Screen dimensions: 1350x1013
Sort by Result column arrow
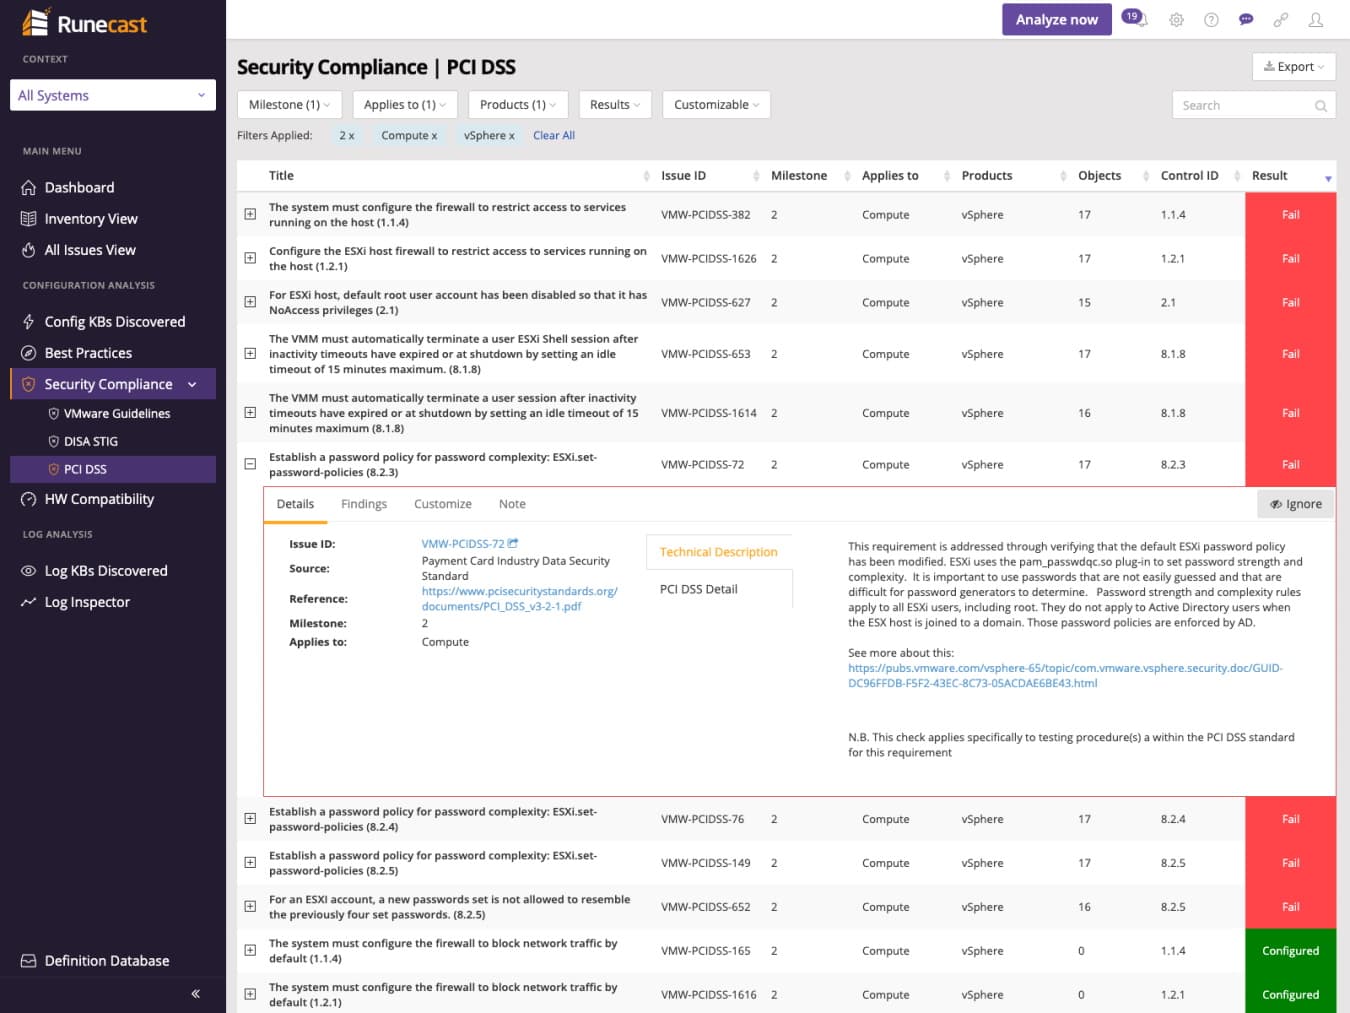coord(1328,178)
